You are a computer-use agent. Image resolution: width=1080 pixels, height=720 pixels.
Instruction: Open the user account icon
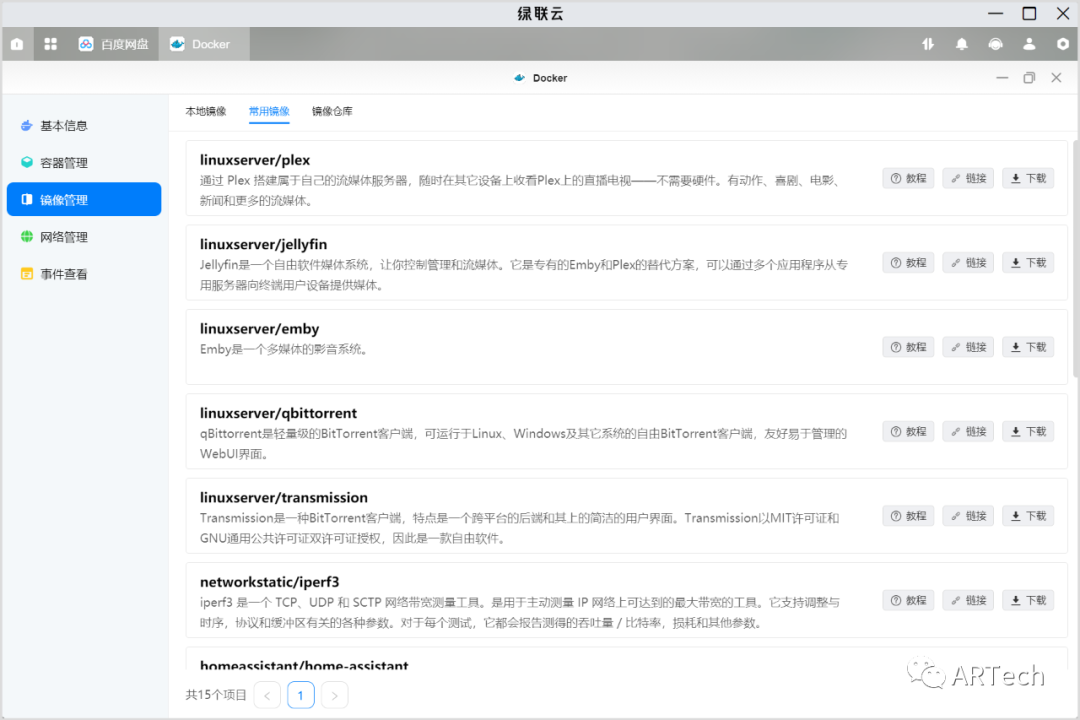[1029, 44]
